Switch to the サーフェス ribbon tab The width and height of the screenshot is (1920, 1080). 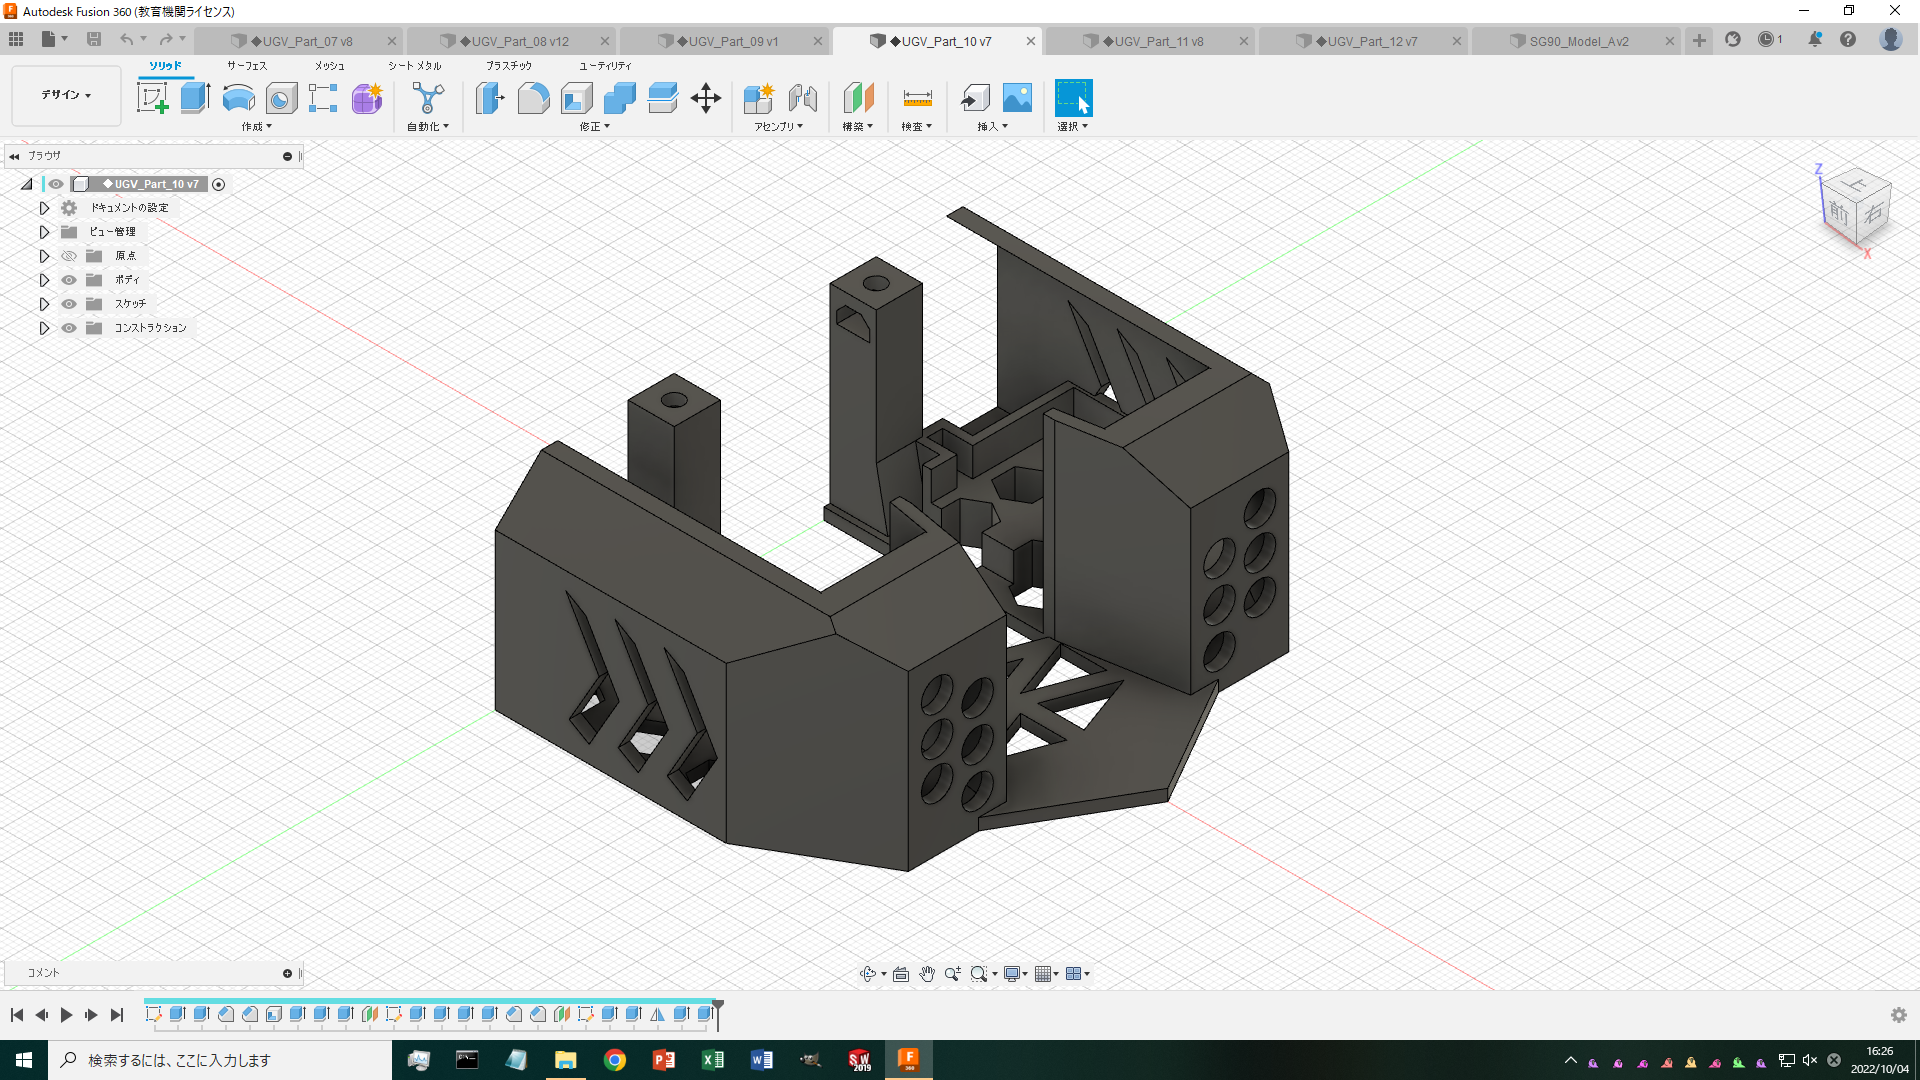click(247, 65)
